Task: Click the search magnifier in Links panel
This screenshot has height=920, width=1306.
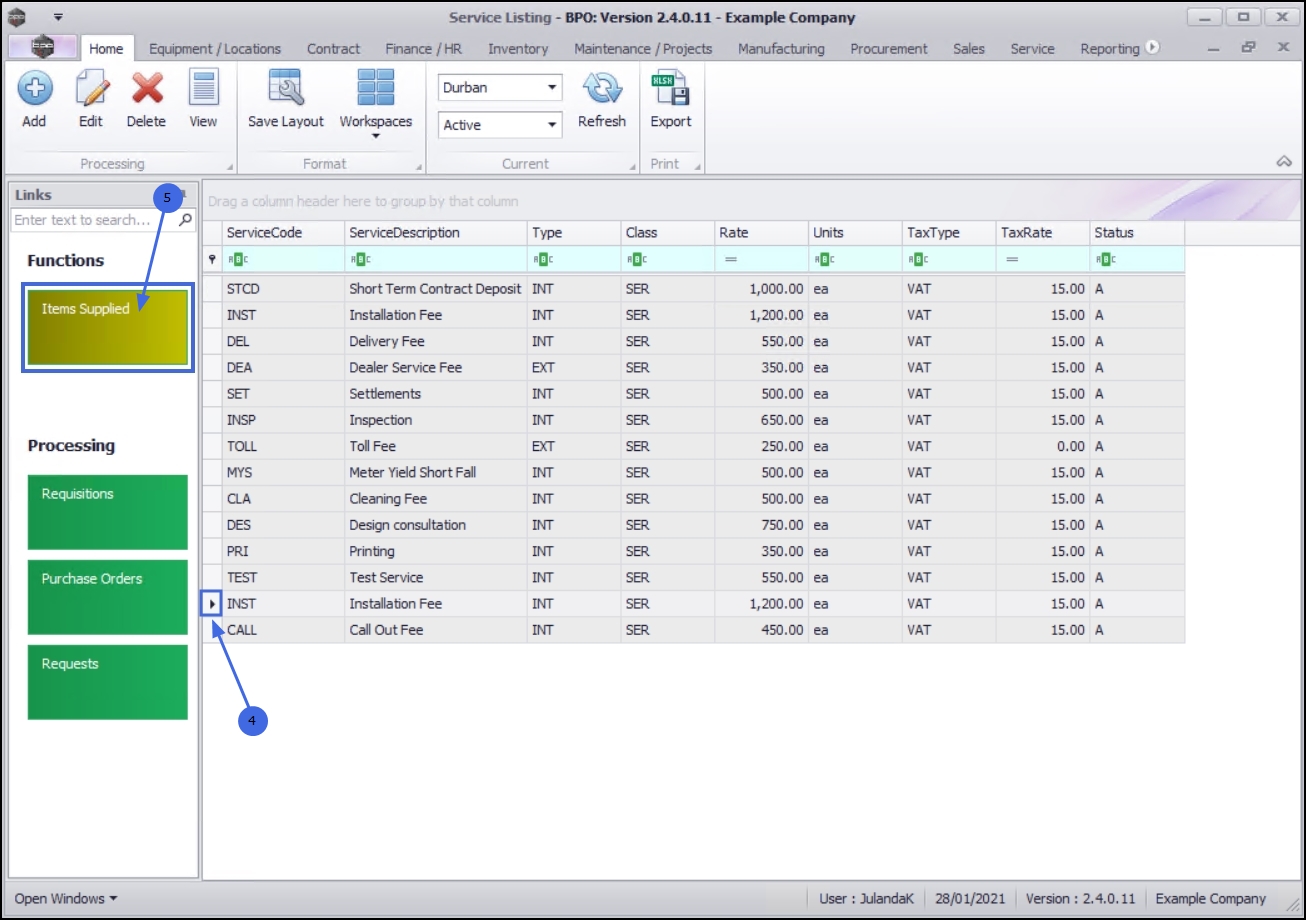Action: pos(186,220)
